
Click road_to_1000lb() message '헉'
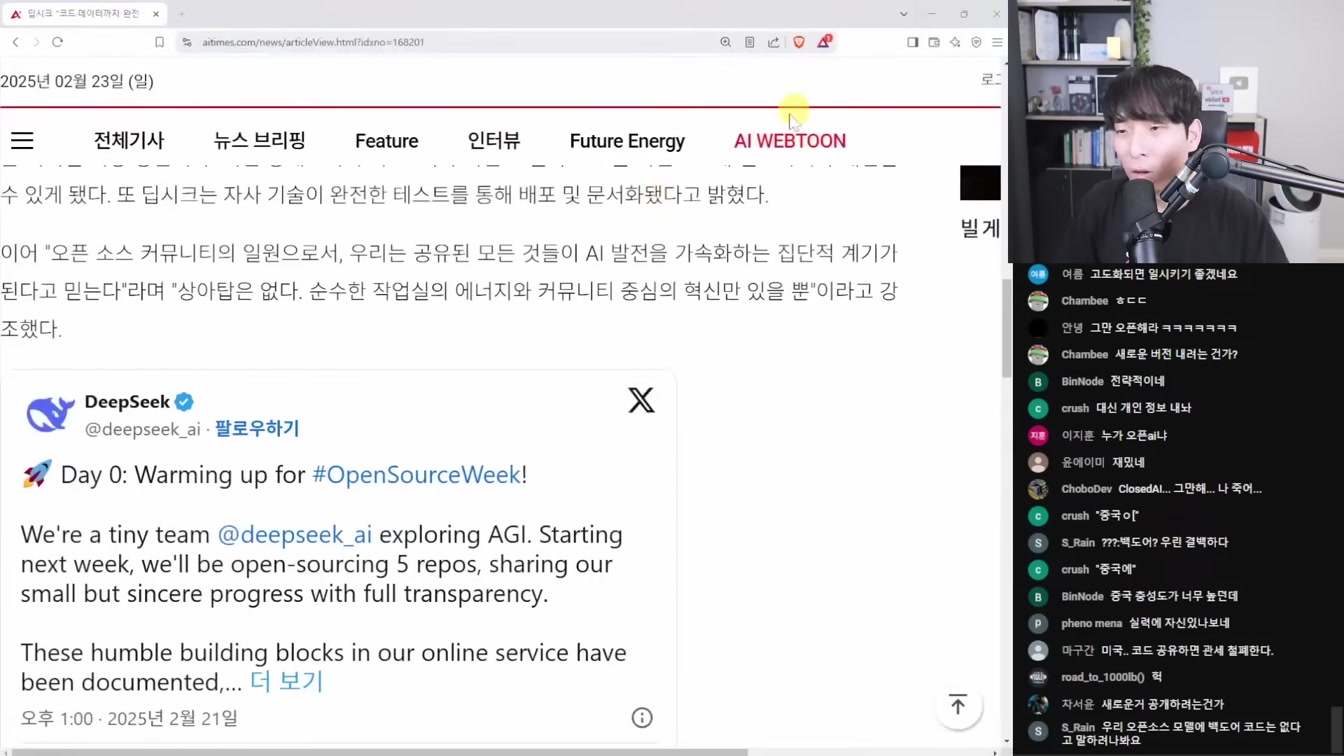[1156, 677]
